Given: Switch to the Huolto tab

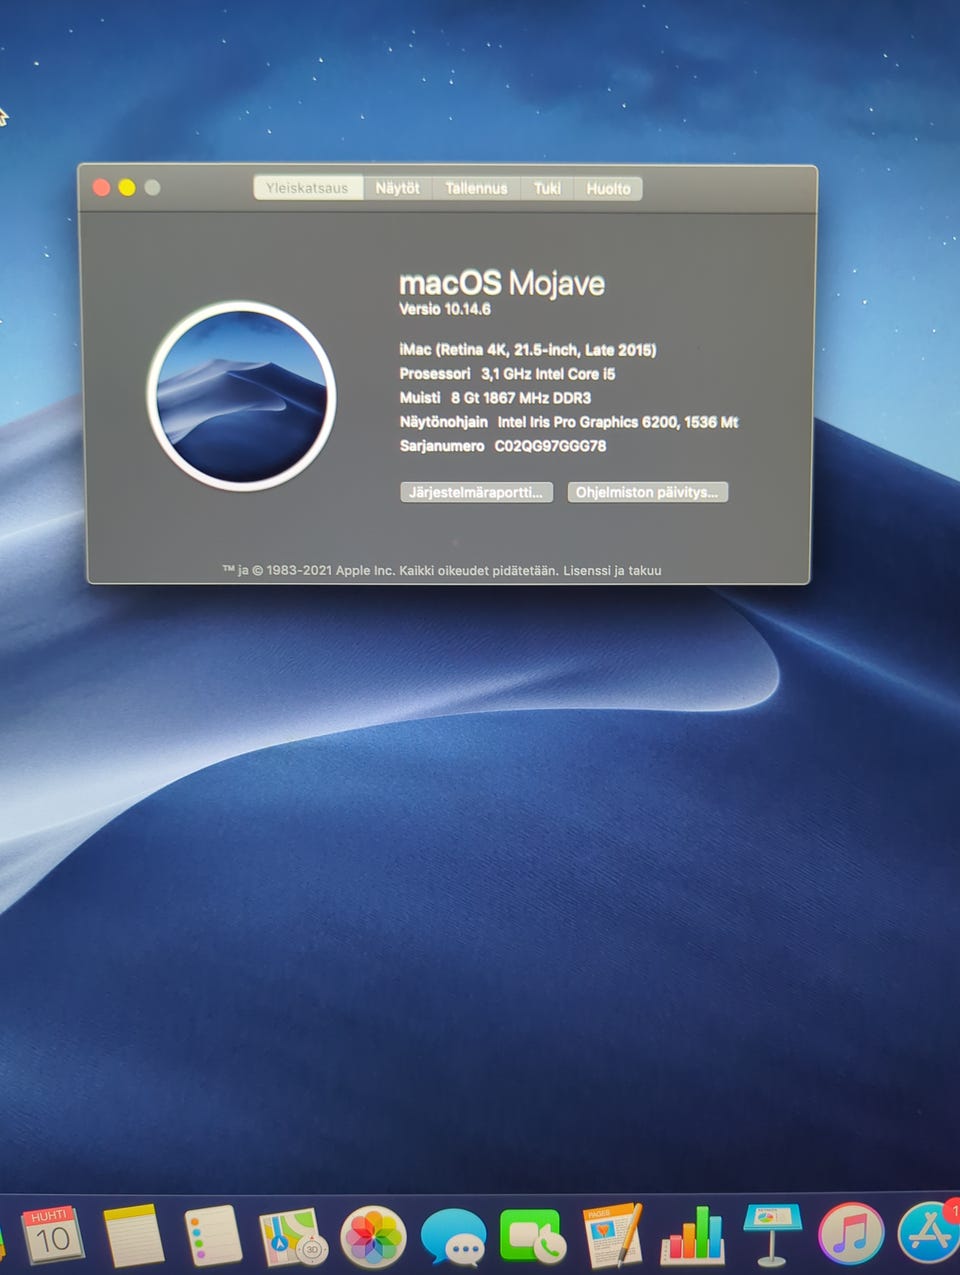Looking at the screenshot, I should pos(608,188).
